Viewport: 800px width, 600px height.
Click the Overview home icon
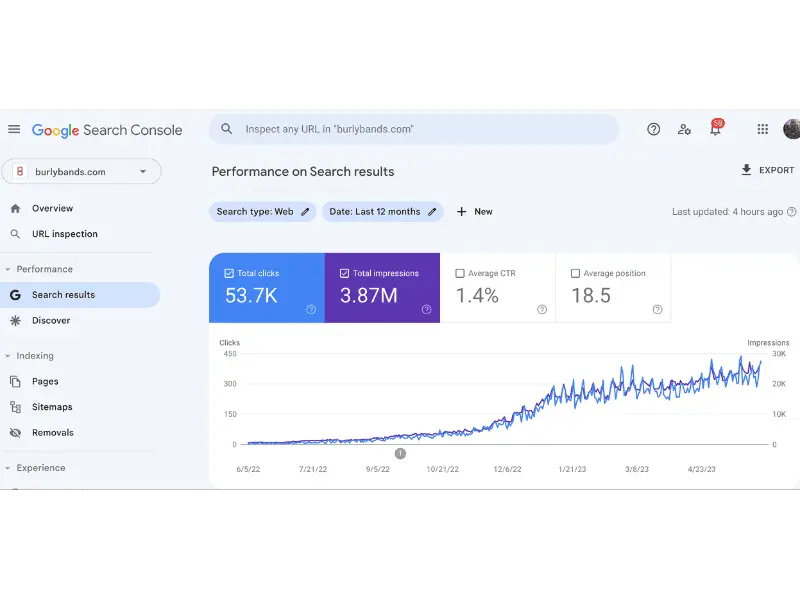15,208
